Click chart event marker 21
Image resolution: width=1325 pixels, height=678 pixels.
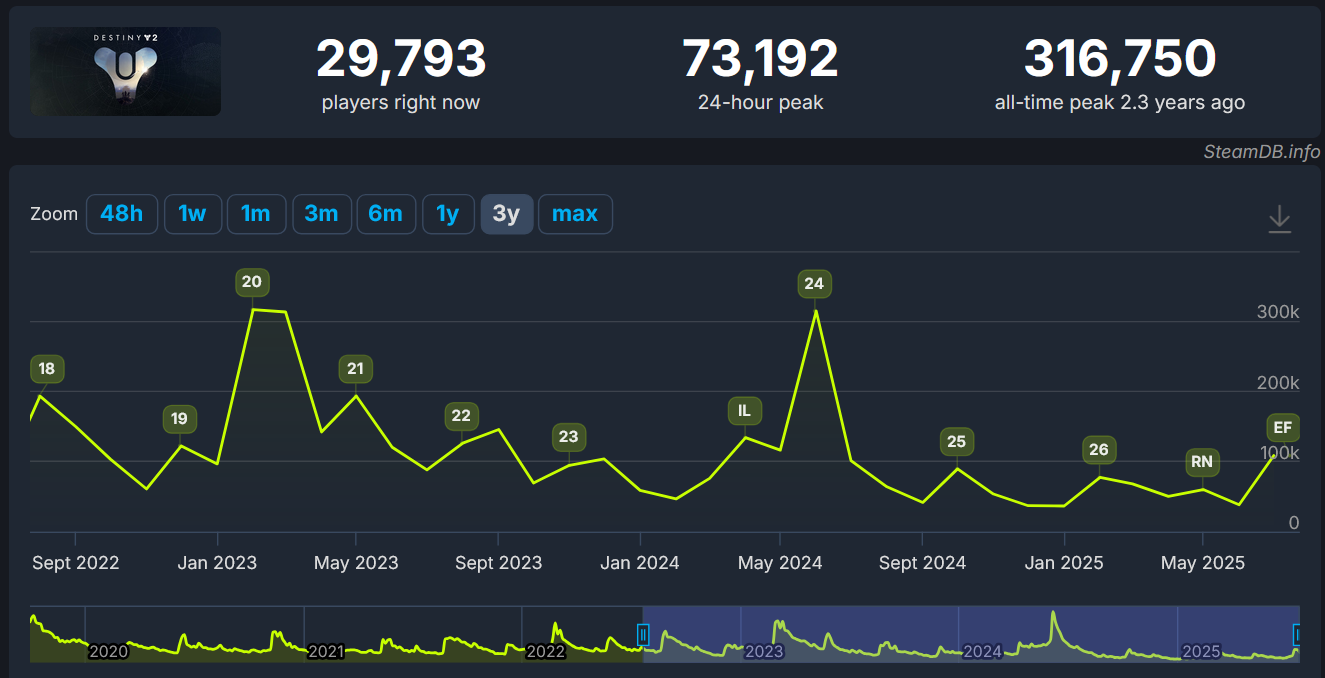356,369
